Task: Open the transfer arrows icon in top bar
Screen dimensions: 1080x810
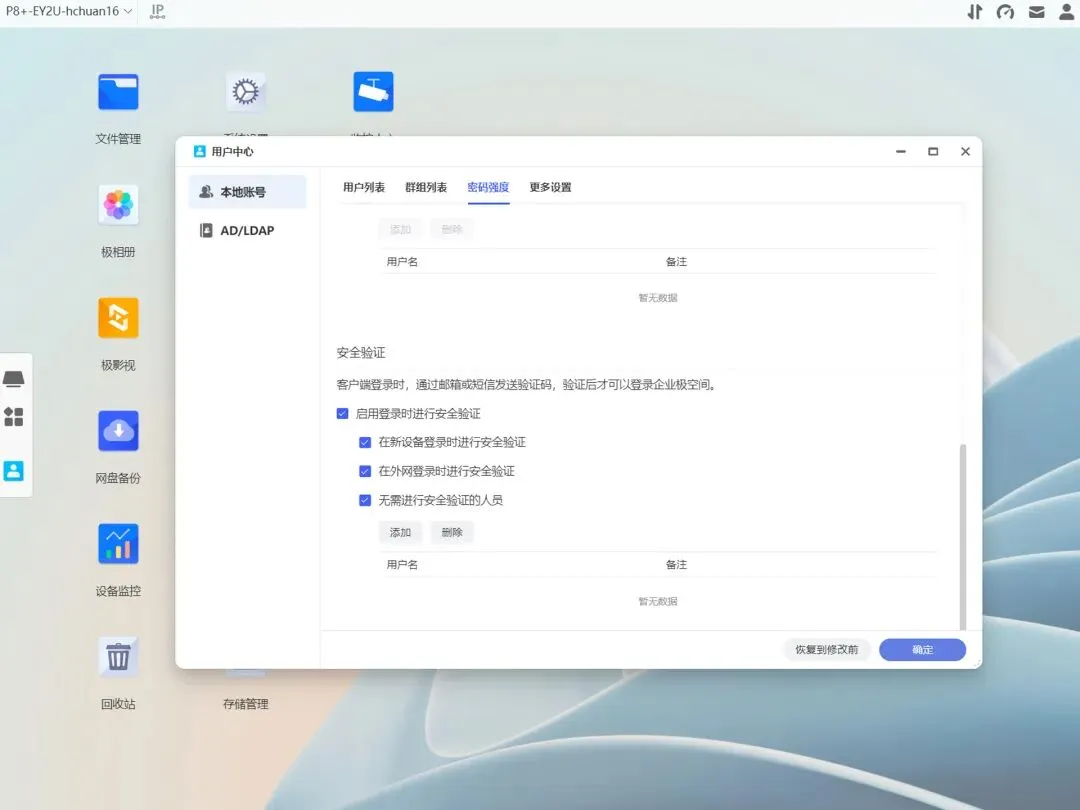Action: (975, 12)
